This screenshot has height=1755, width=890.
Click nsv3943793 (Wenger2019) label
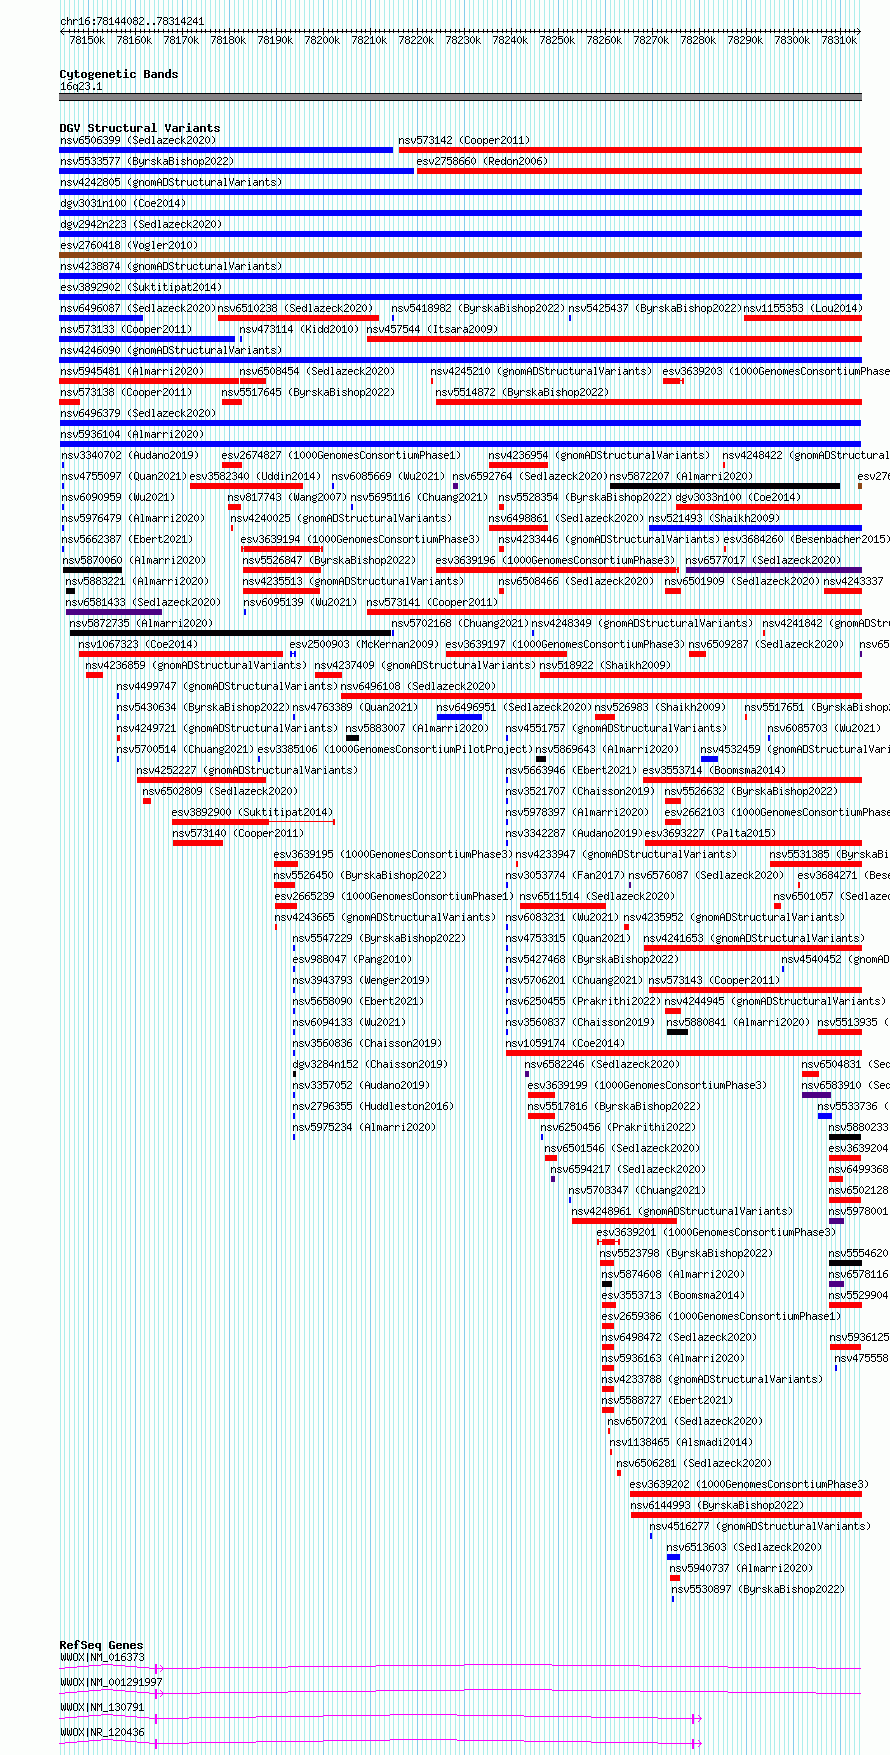pyautogui.click(x=361, y=980)
